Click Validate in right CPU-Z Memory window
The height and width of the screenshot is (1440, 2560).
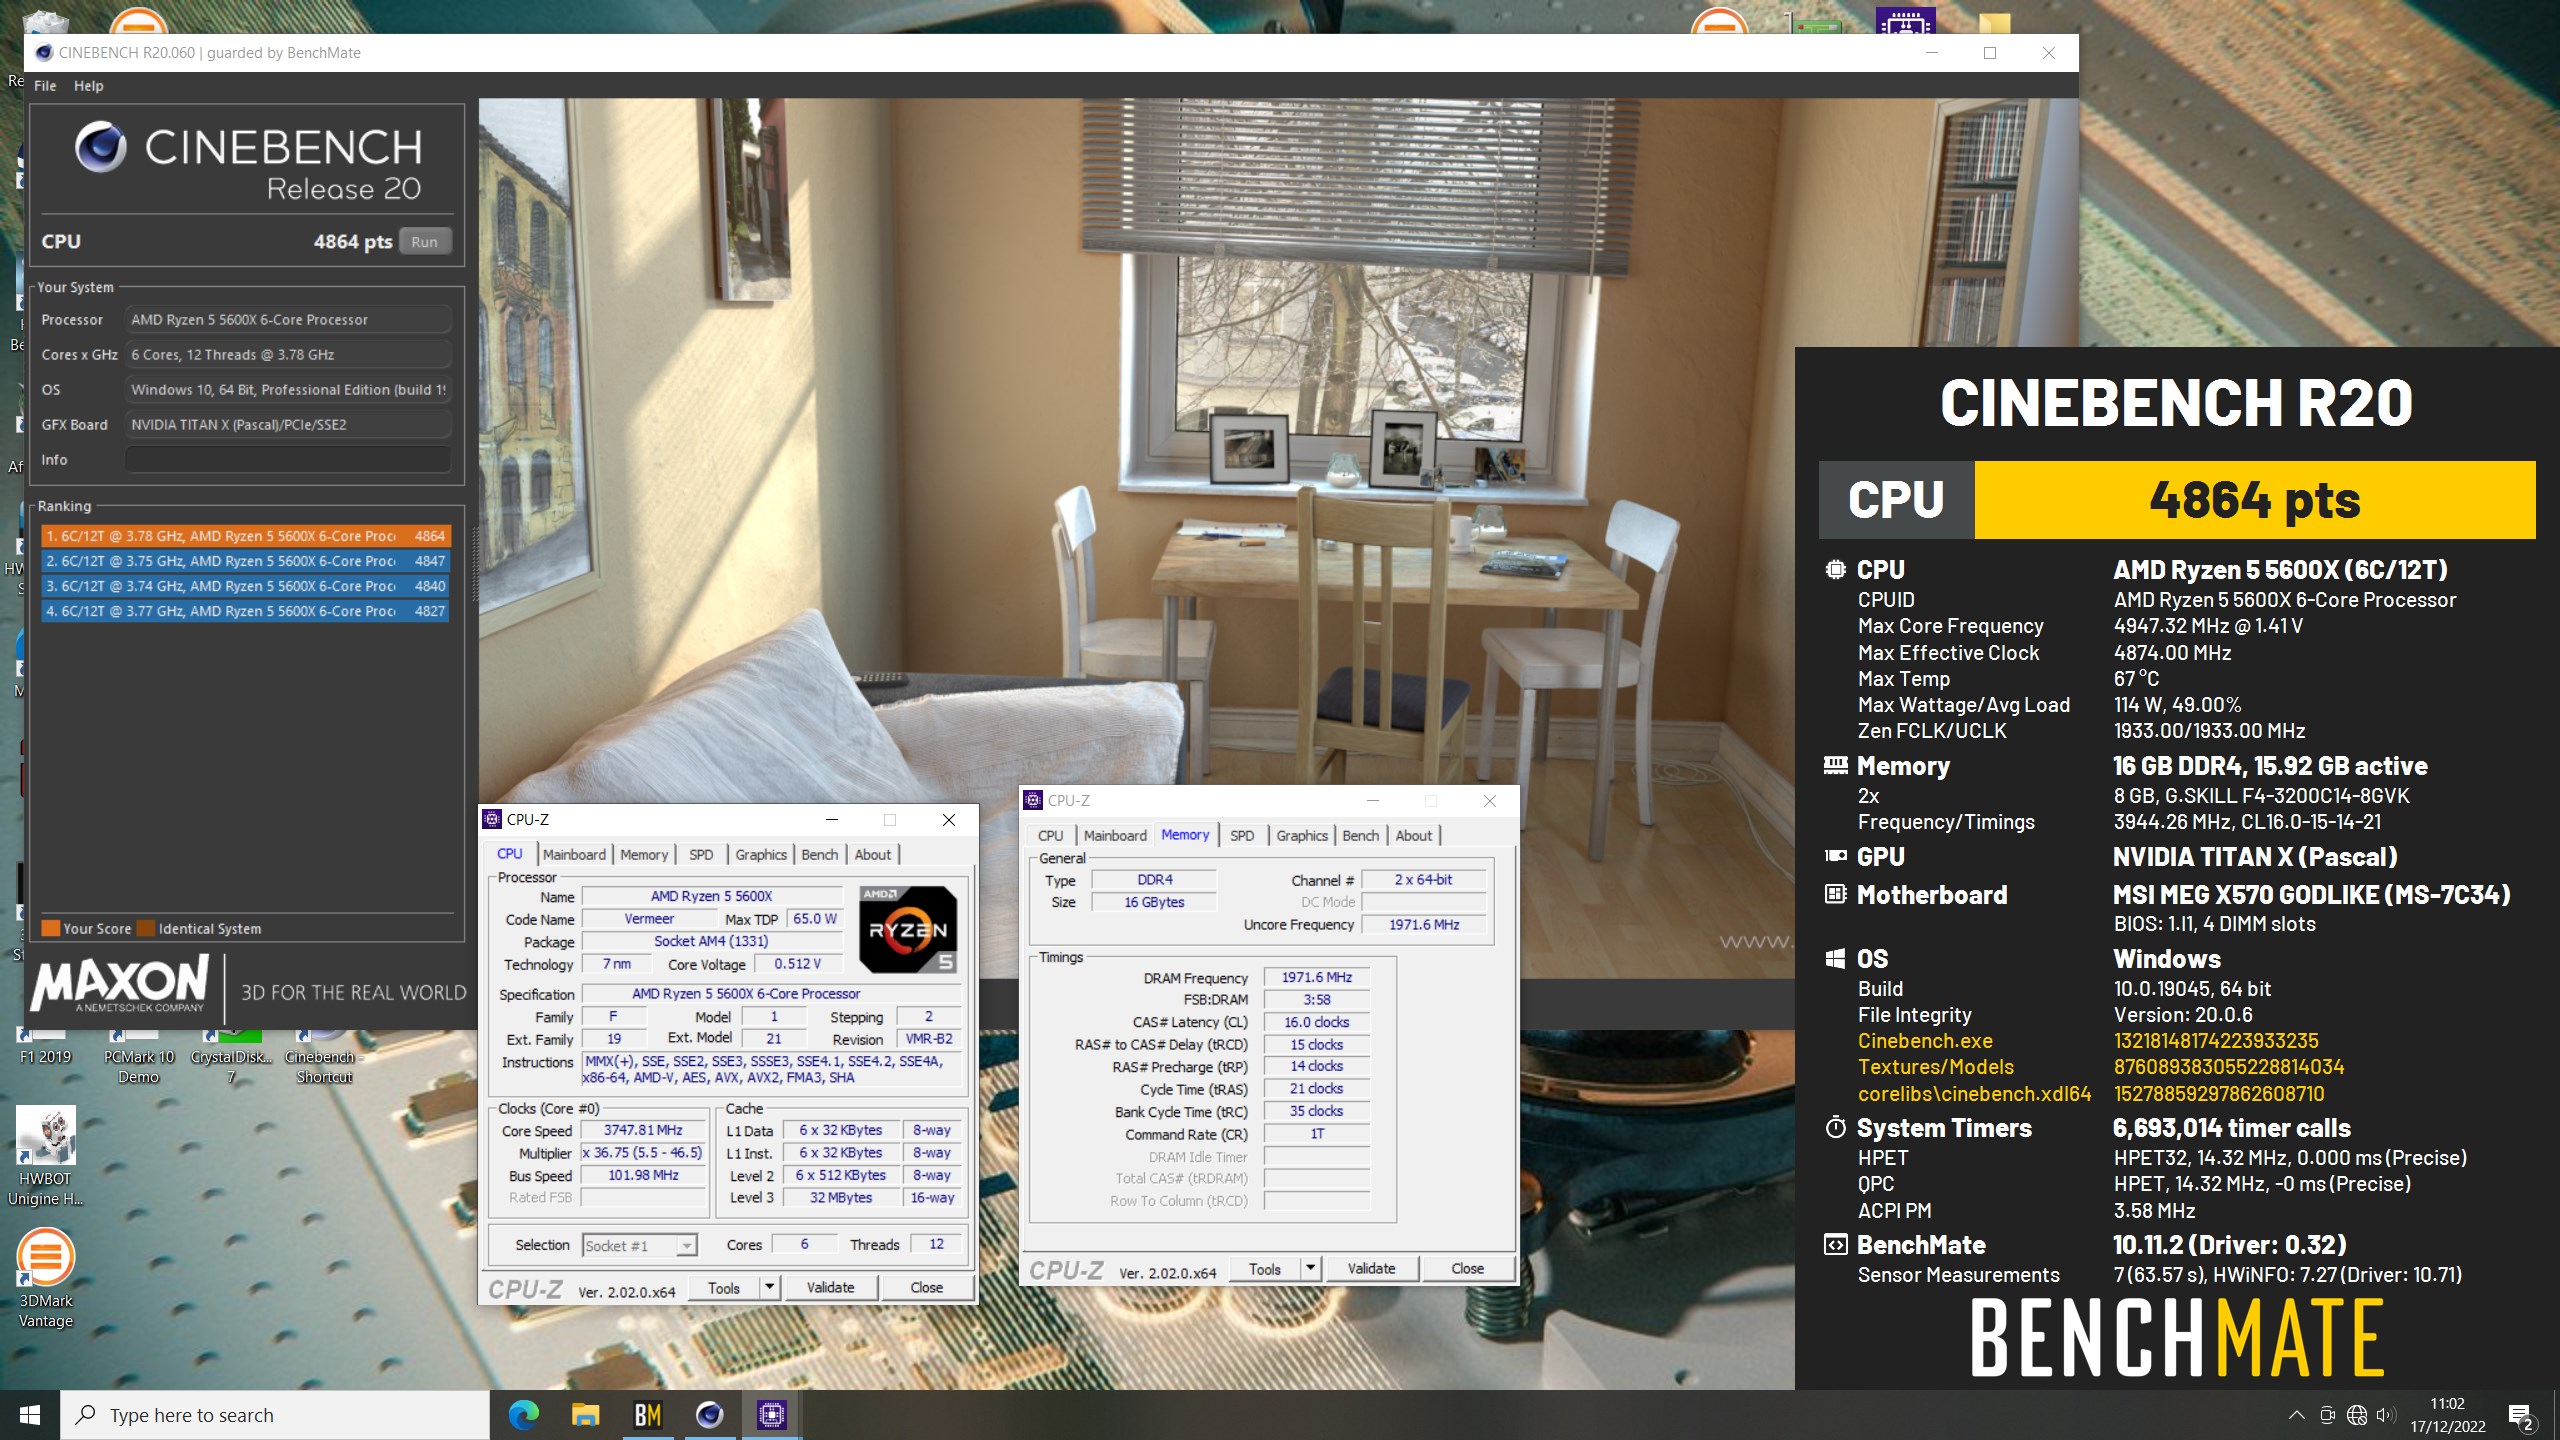tap(1371, 1269)
